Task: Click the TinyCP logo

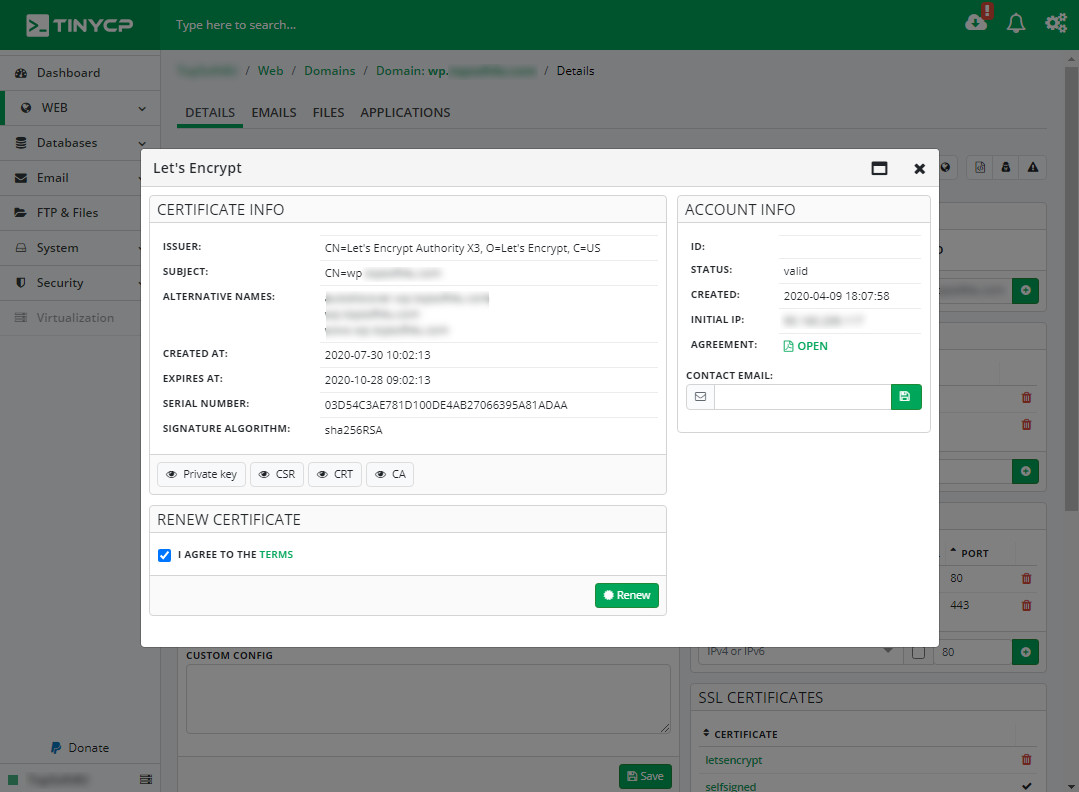Action: tap(79, 25)
